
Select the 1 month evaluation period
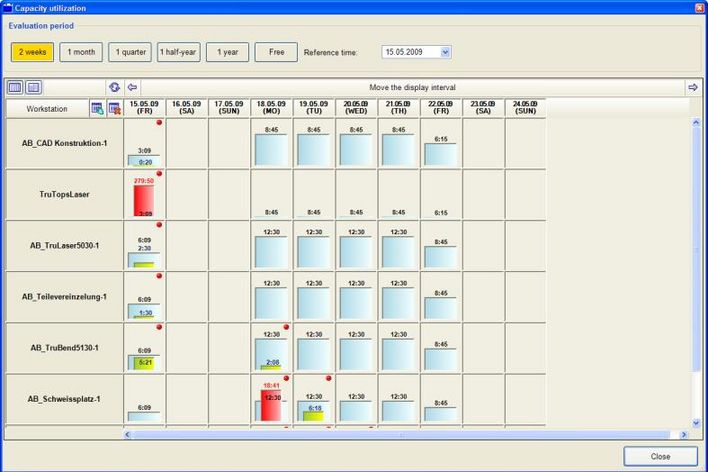81,52
